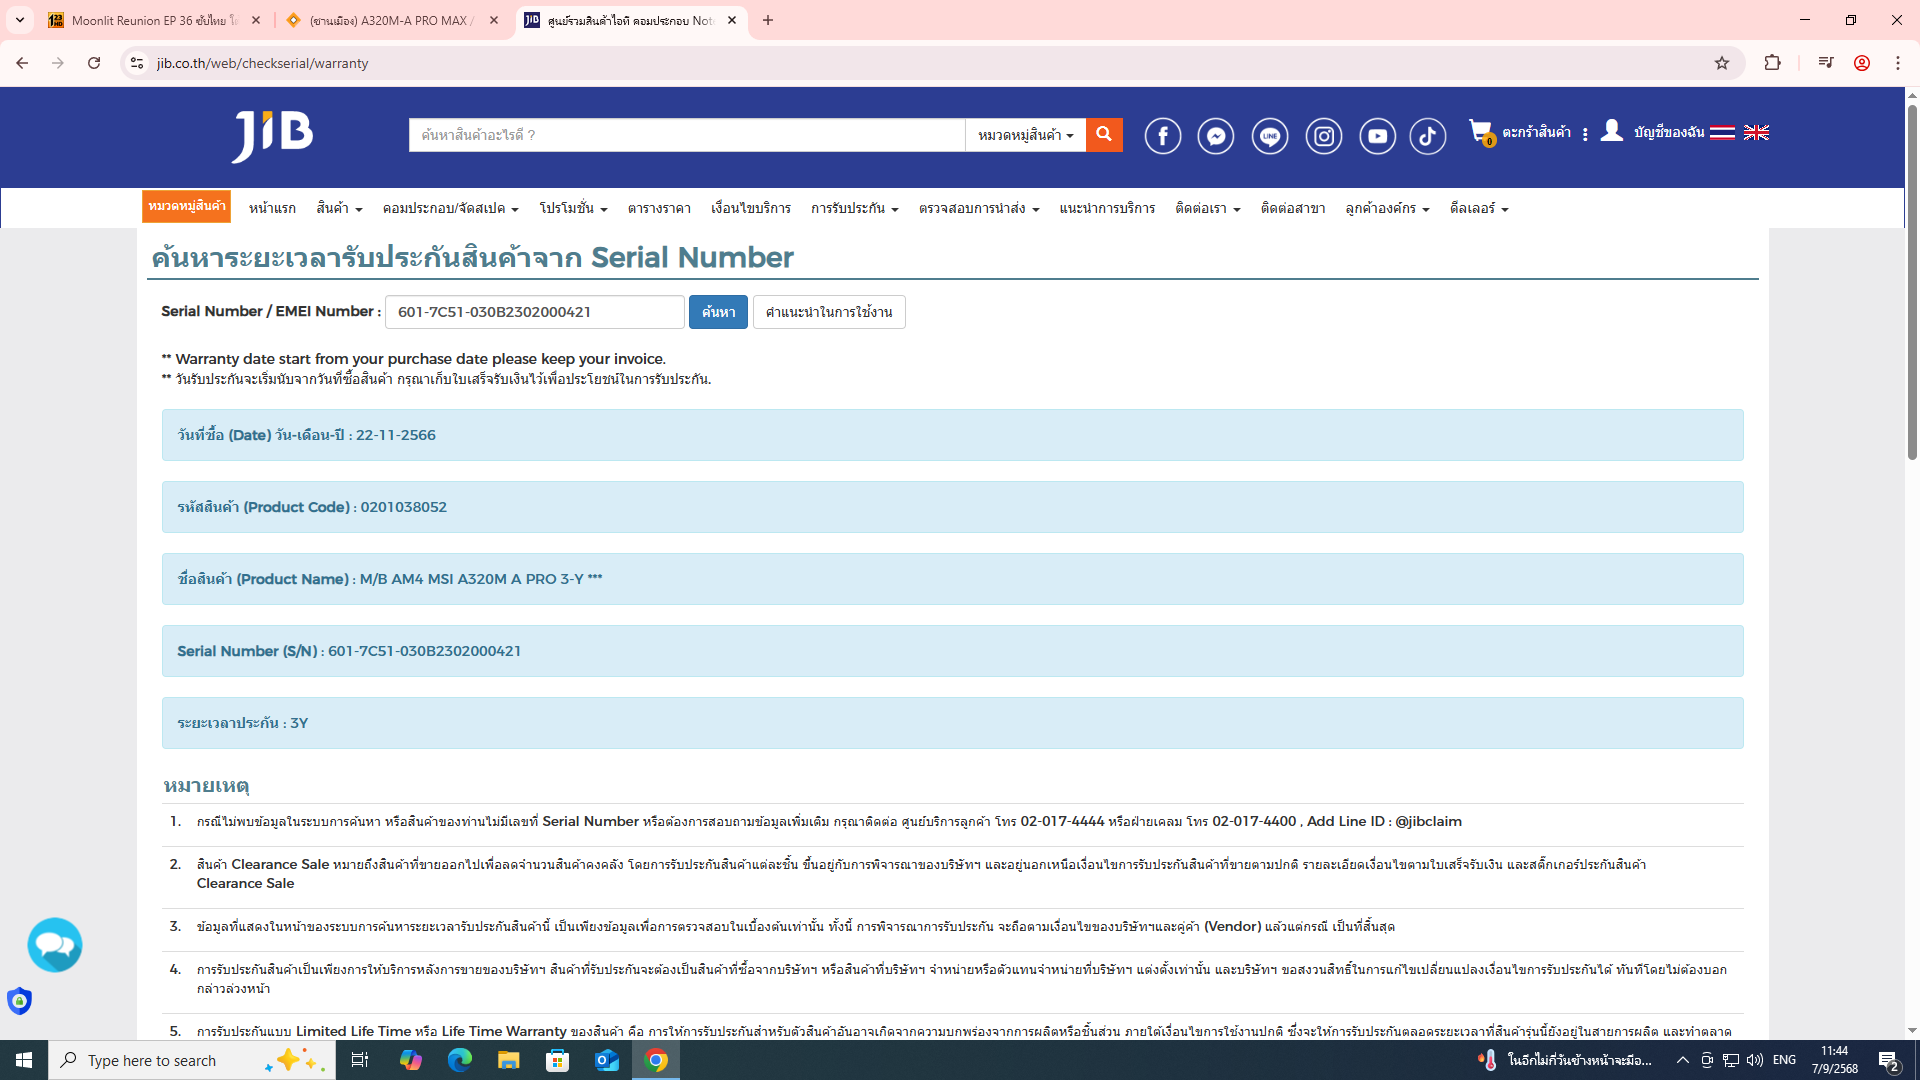Expand คอมประกอบ/จัดสเปค menu dropdown
The image size is (1920, 1080).
click(450, 208)
